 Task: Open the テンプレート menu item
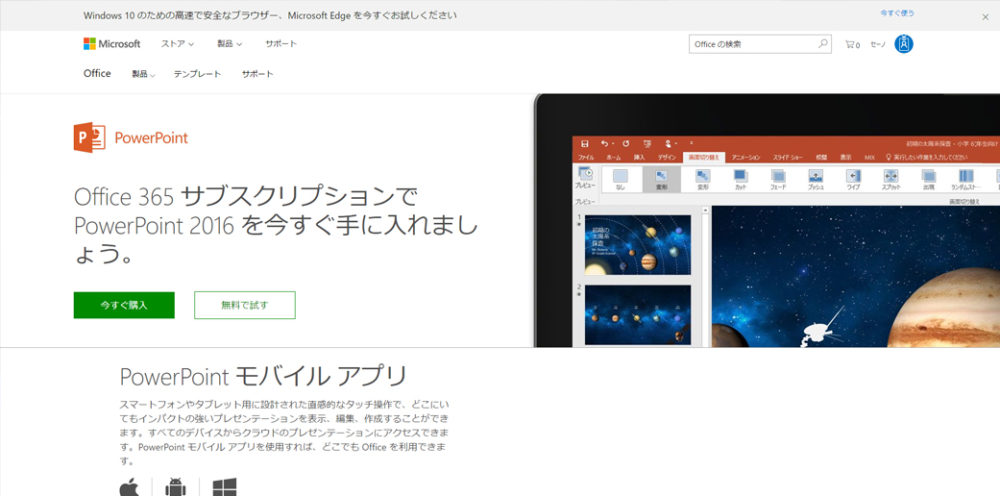198,74
